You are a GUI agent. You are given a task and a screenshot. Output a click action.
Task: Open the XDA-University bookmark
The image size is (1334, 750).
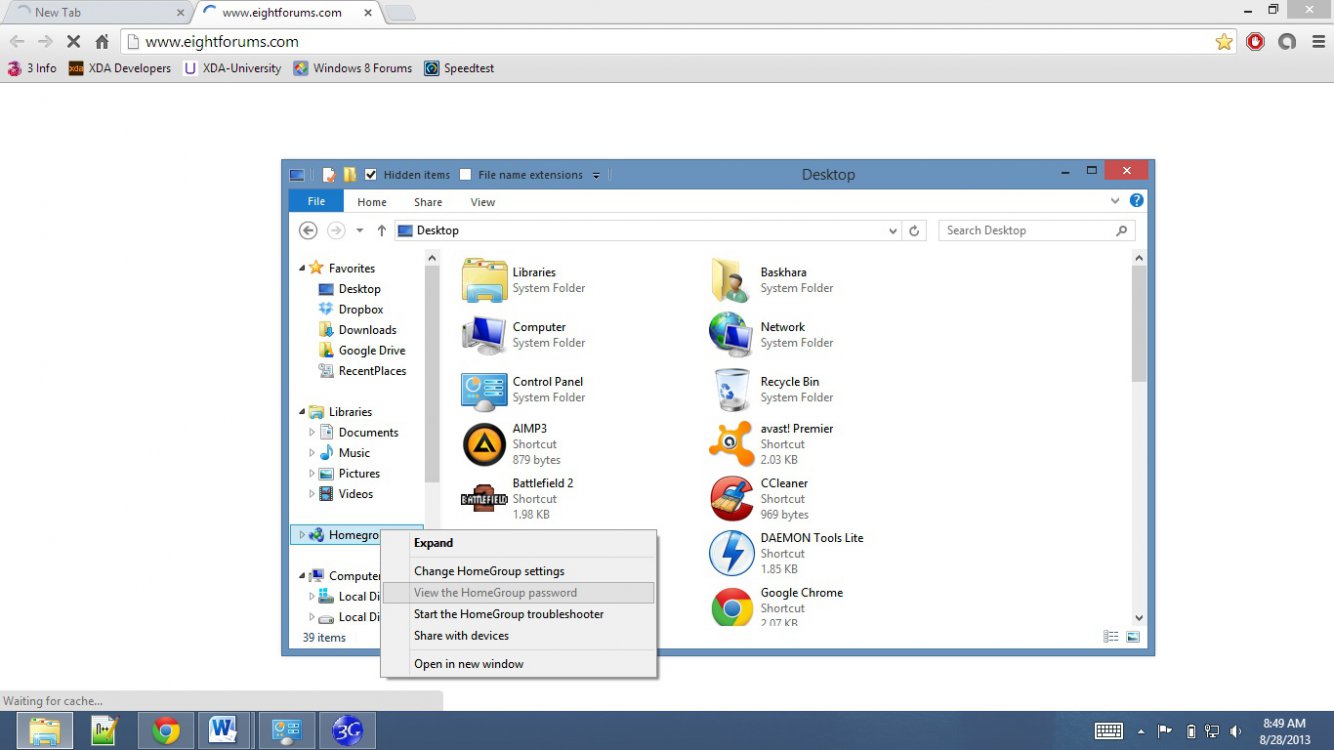click(x=232, y=68)
